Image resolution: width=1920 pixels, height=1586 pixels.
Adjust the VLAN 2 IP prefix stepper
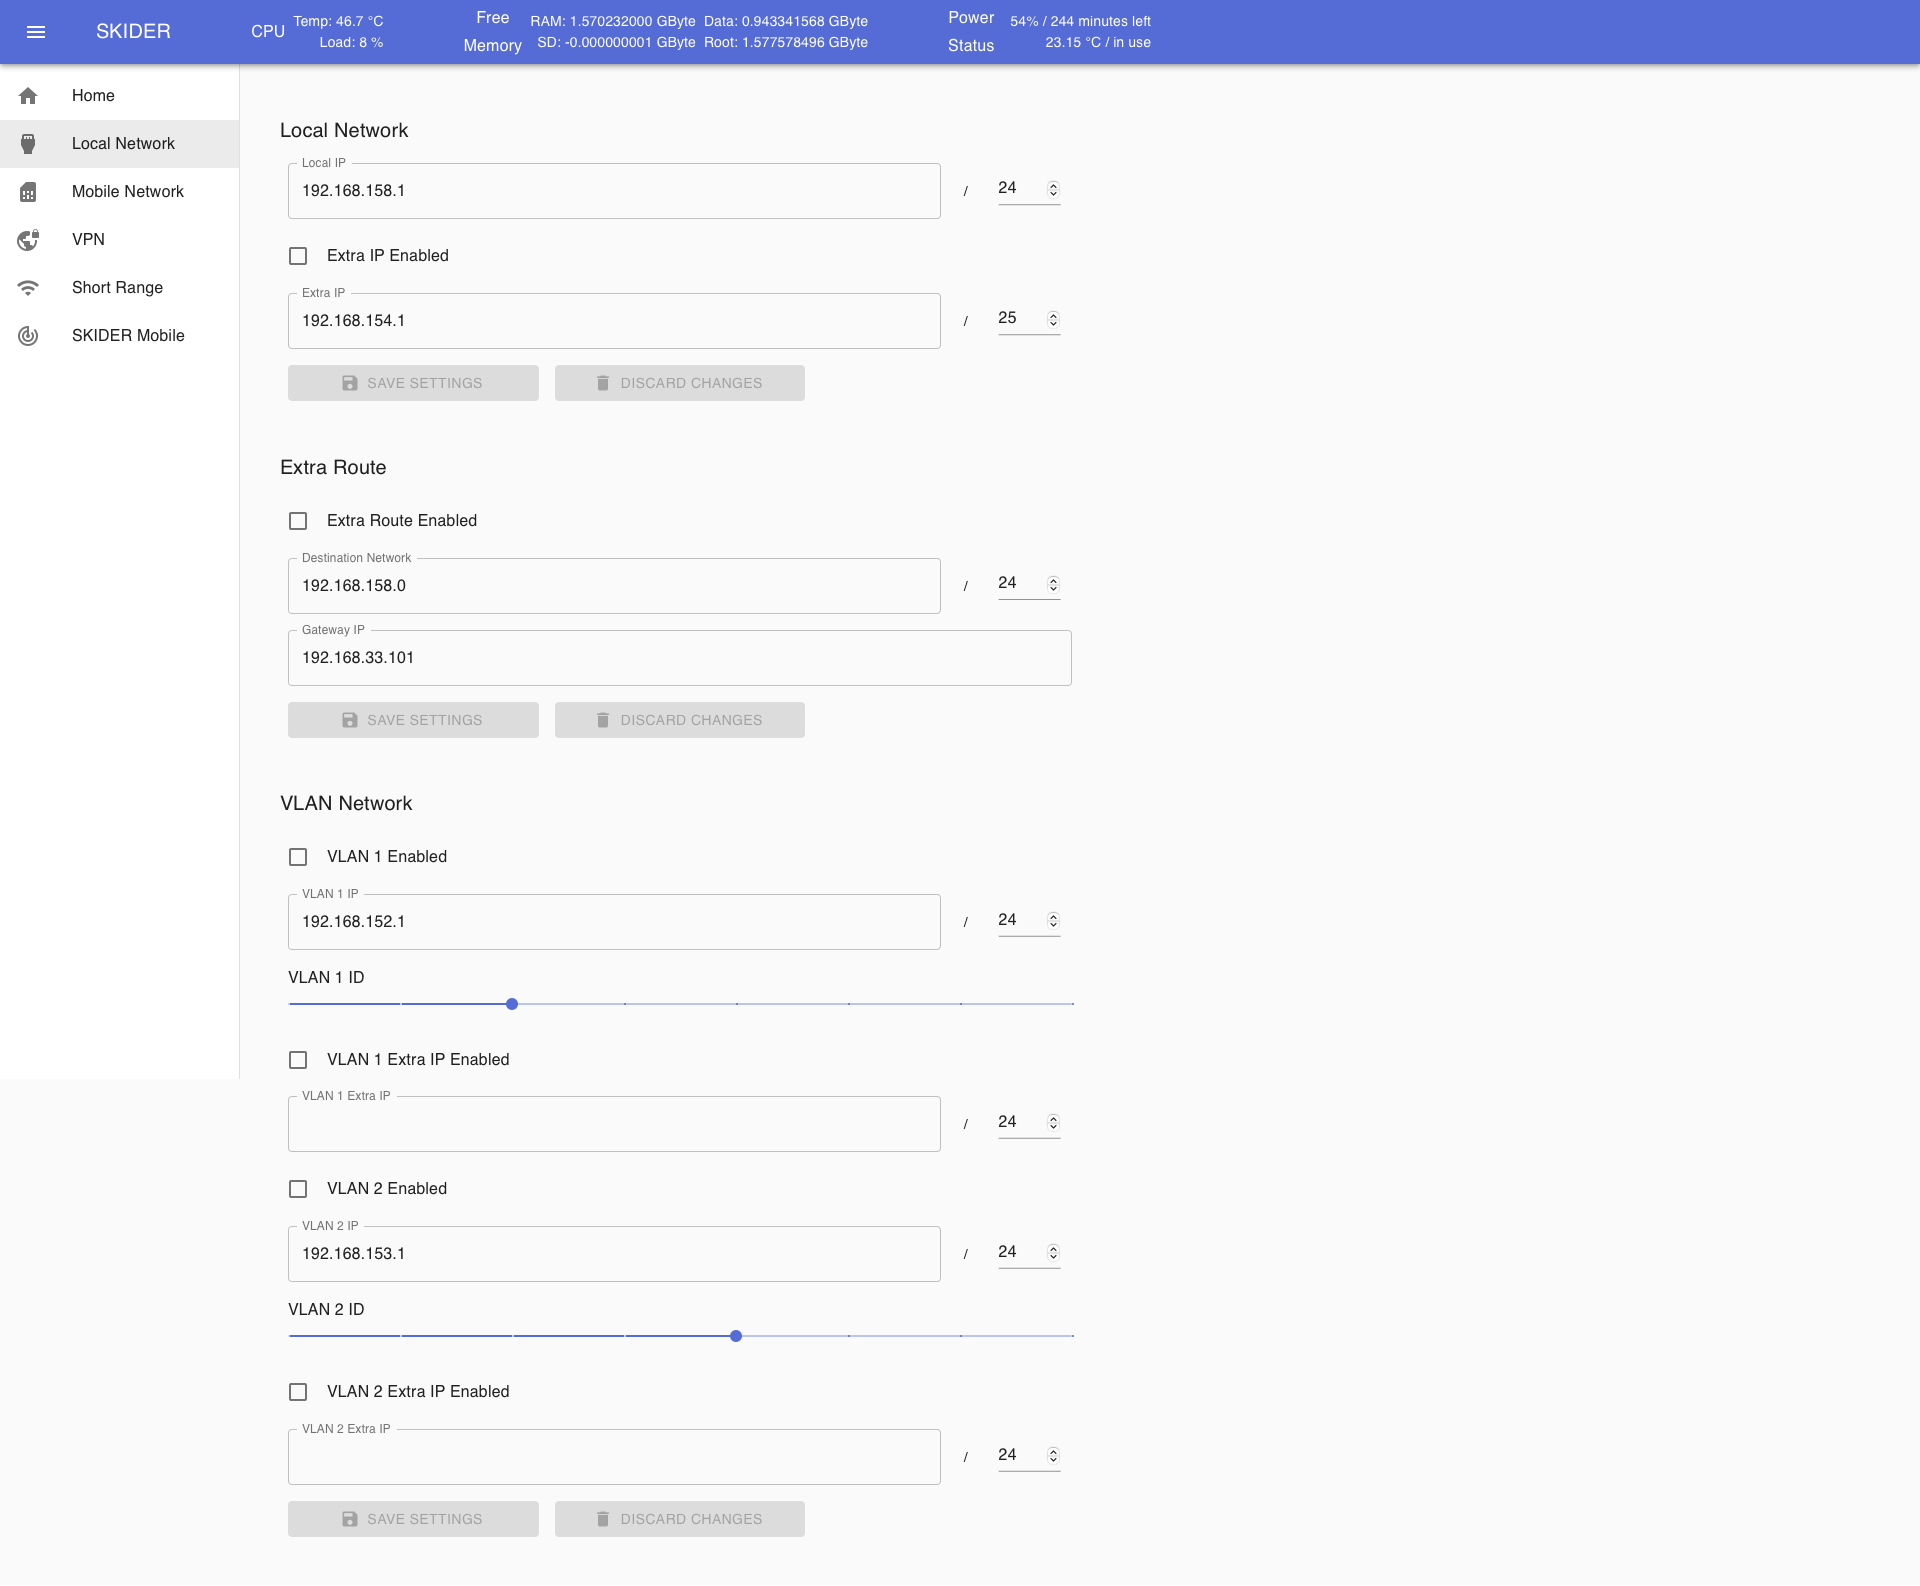pos(1053,1252)
